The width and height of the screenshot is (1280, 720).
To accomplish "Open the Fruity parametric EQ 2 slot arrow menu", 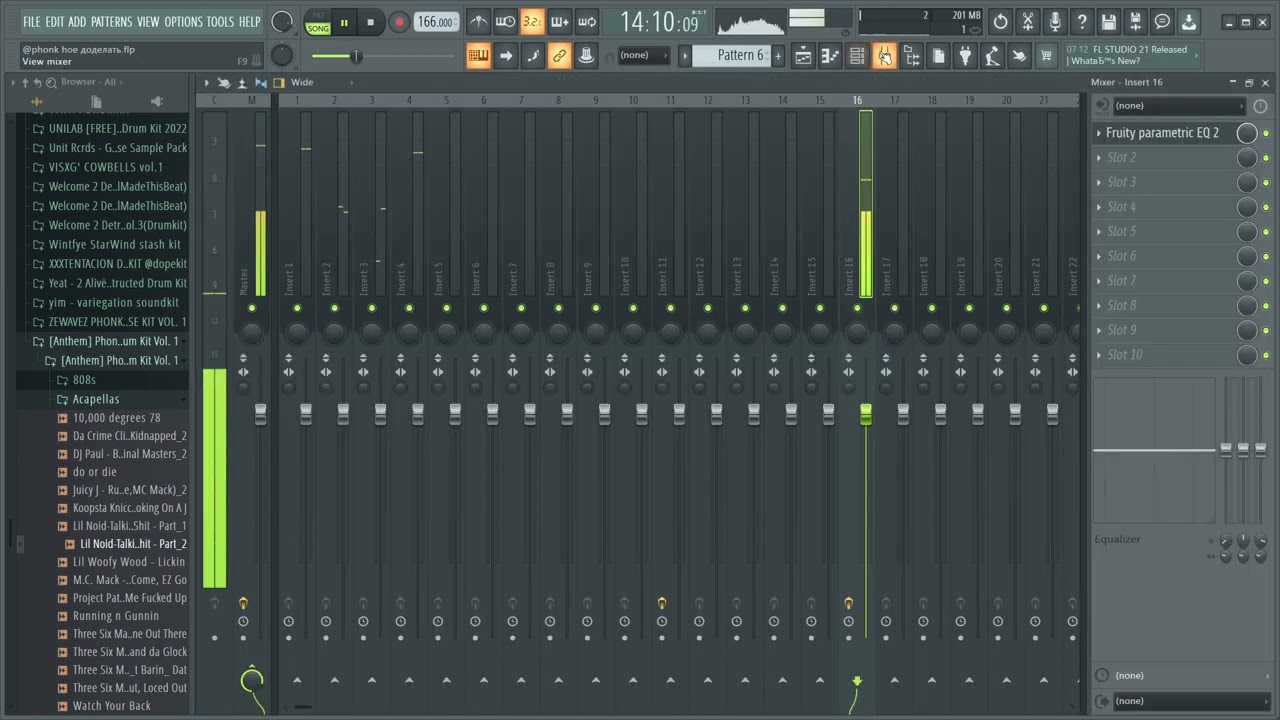I will [x=1099, y=133].
